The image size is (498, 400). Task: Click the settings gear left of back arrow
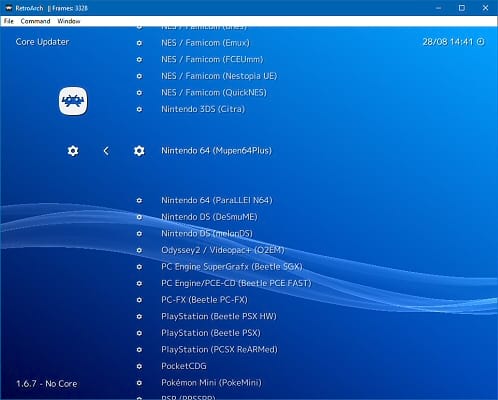73,151
